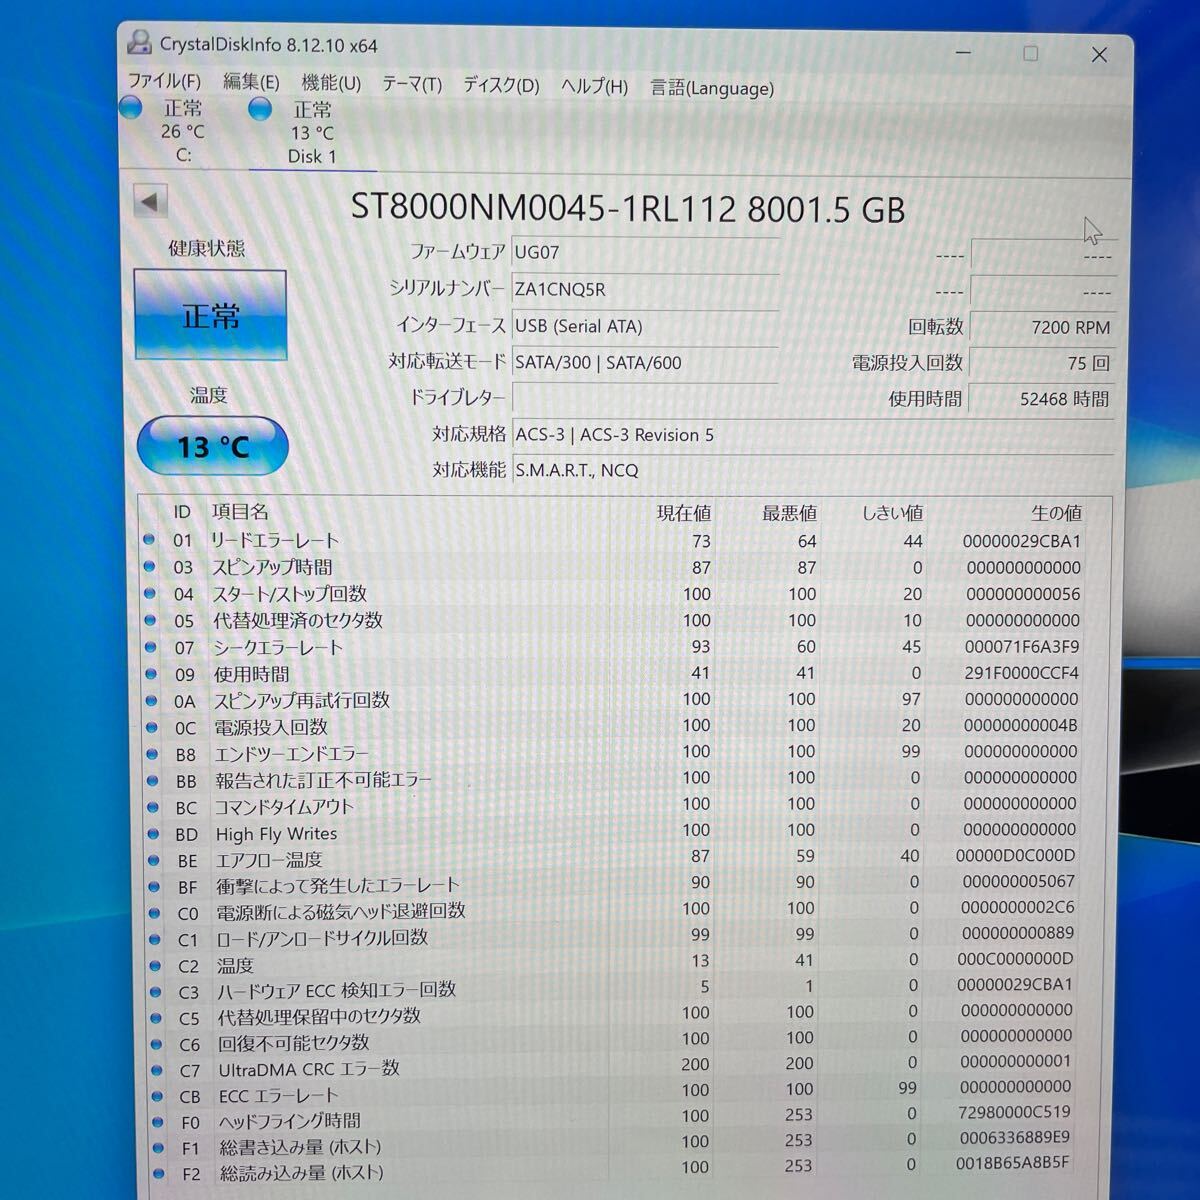Click the C: drive status orb icon
The width and height of the screenshot is (1200, 1200).
click(x=131, y=107)
